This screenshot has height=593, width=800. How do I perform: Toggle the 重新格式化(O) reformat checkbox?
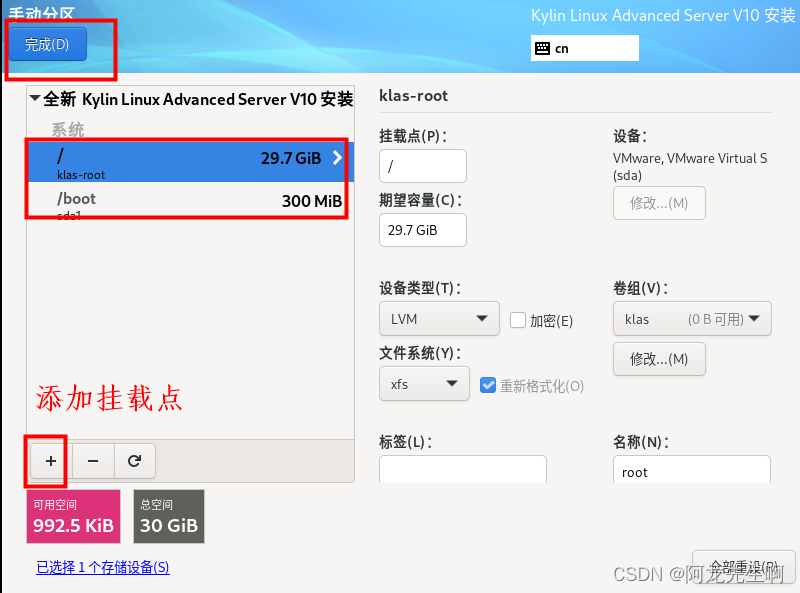click(488, 385)
